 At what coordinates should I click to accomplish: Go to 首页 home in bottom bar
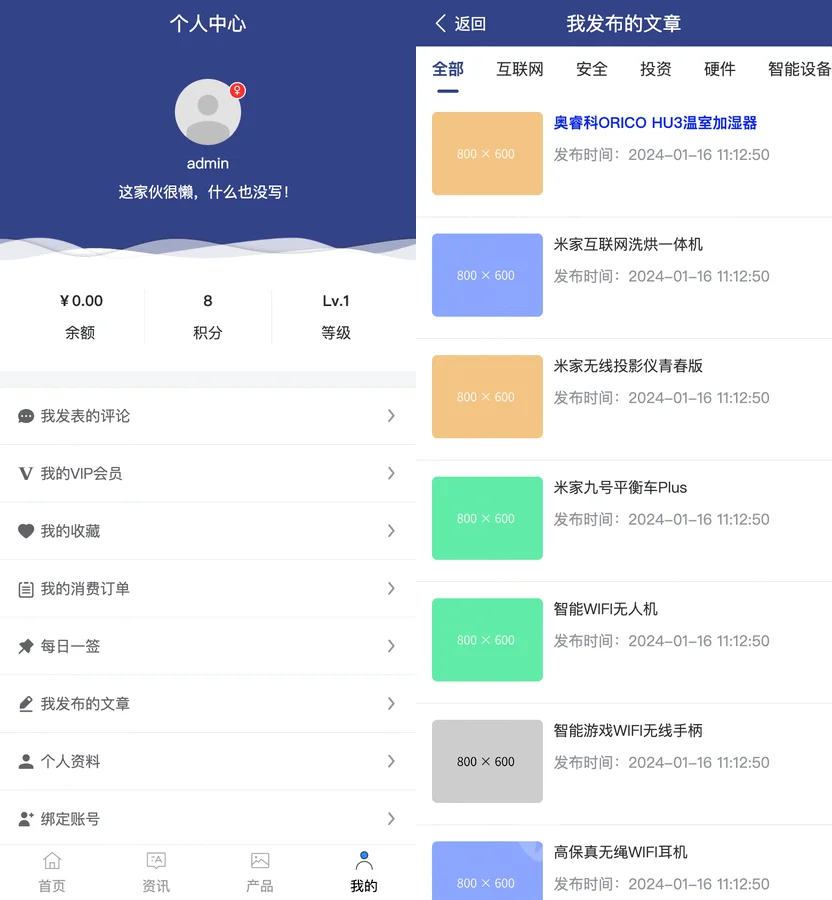click(52, 872)
